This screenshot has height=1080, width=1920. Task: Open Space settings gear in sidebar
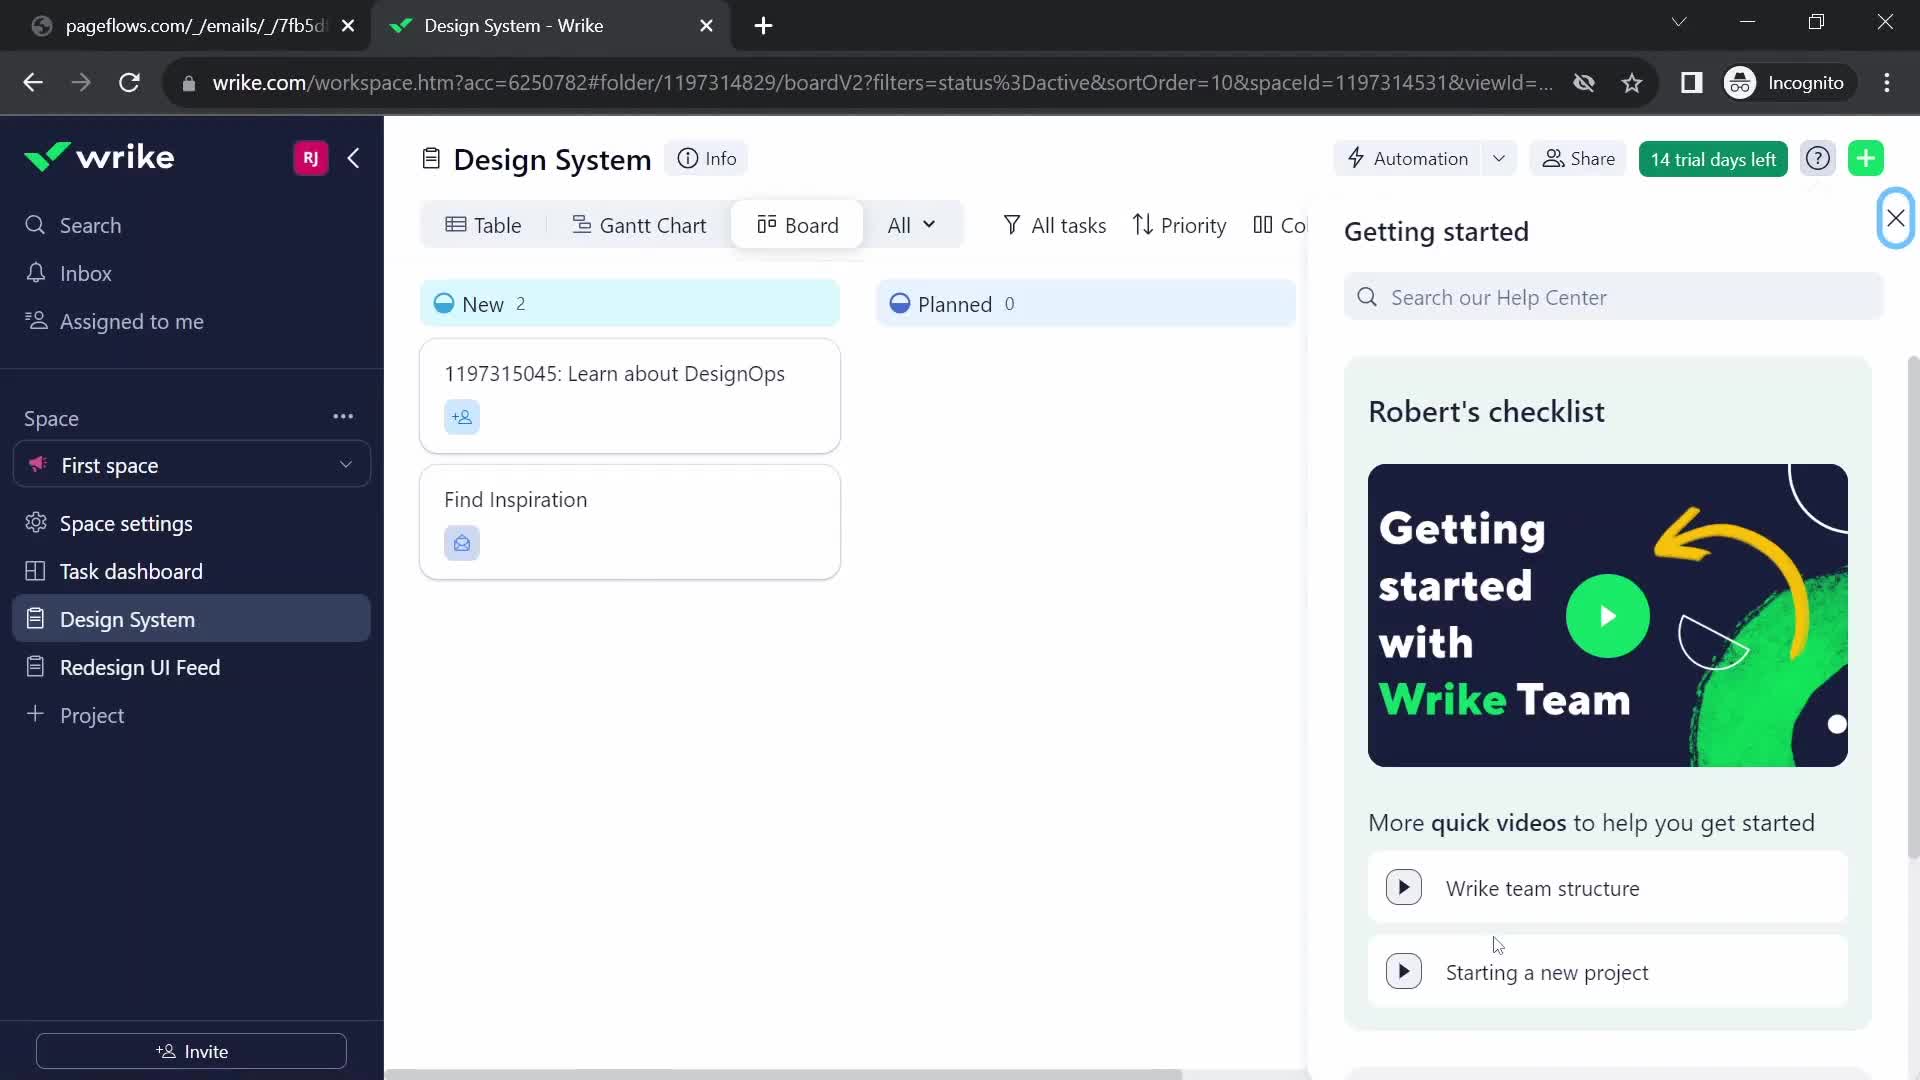coord(36,523)
